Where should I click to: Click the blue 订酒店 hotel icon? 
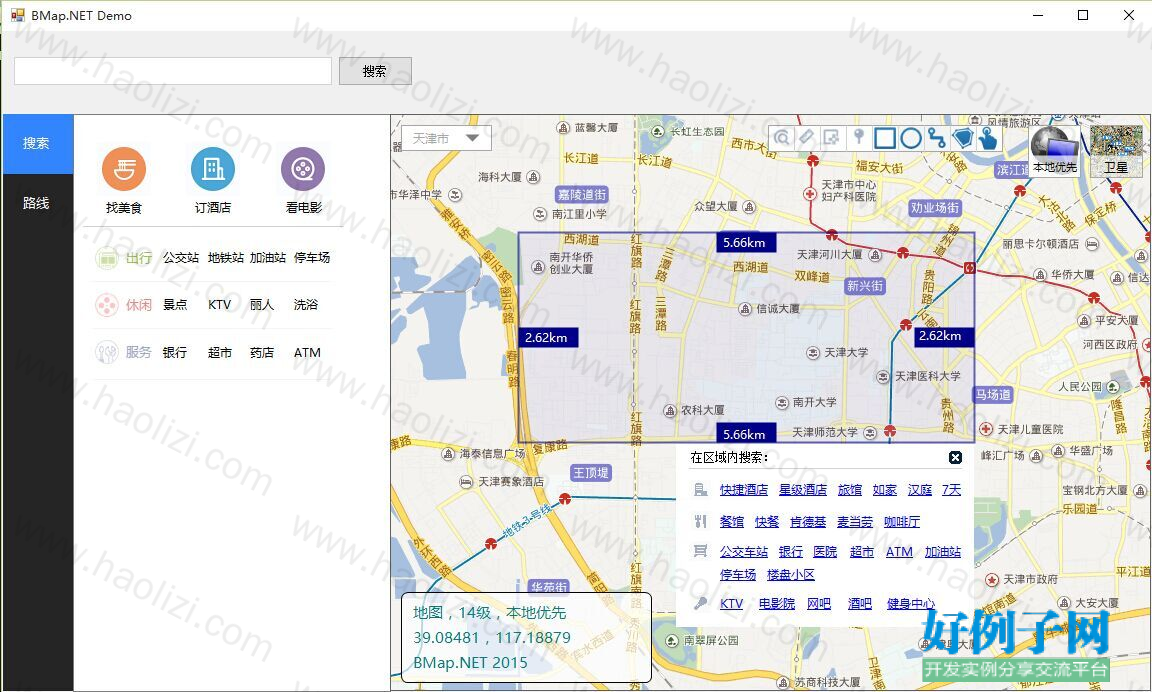(x=213, y=169)
